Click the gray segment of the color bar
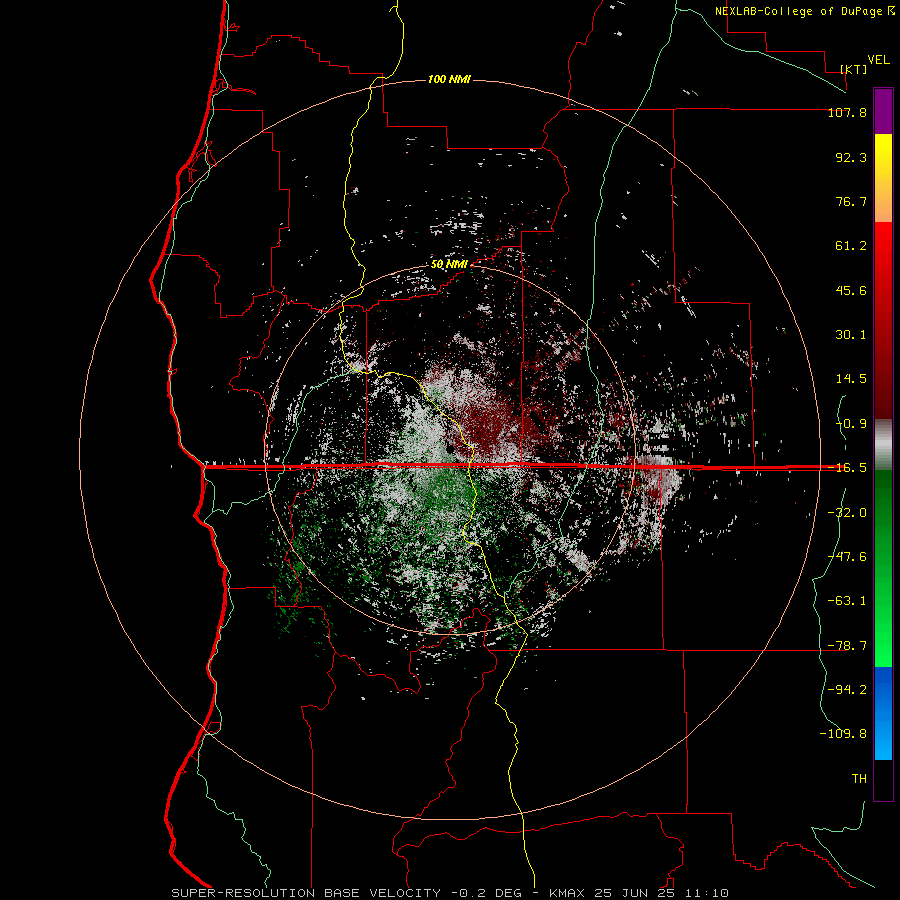This screenshot has width=900, height=900. (883, 445)
